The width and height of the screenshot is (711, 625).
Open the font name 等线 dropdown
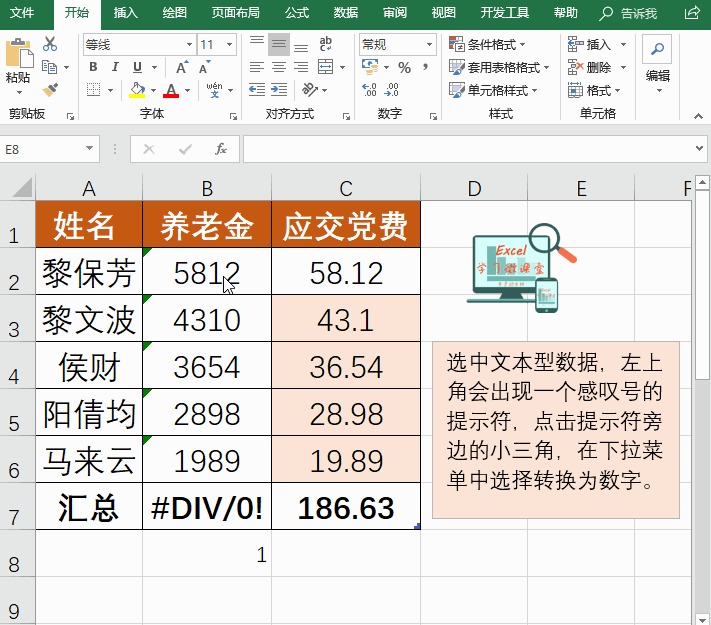click(x=189, y=44)
